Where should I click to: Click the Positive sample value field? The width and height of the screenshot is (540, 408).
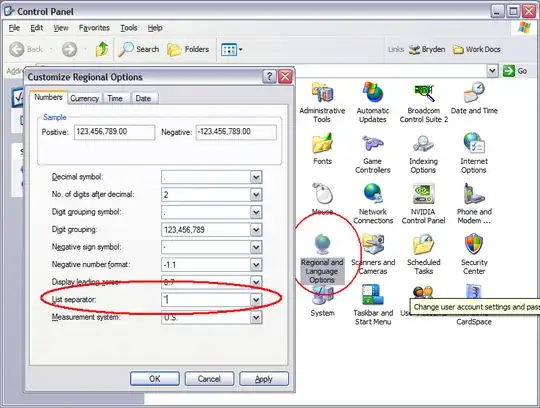pos(114,132)
